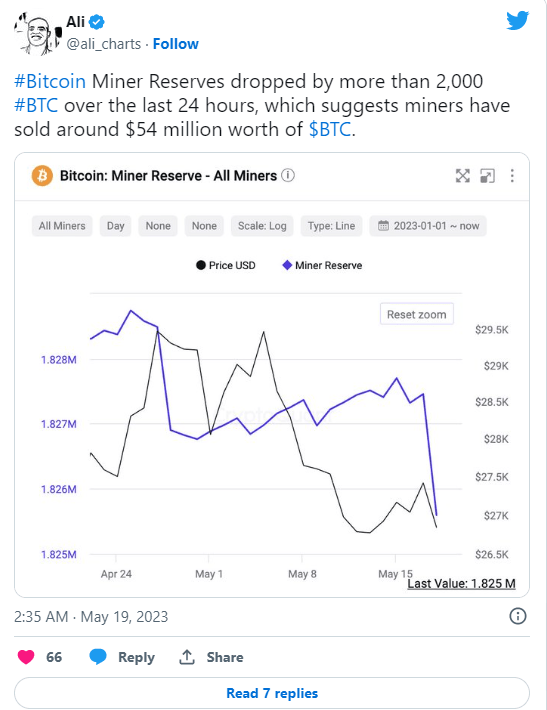Open the #Bitcoin hashtag link

(x=50, y=82)
